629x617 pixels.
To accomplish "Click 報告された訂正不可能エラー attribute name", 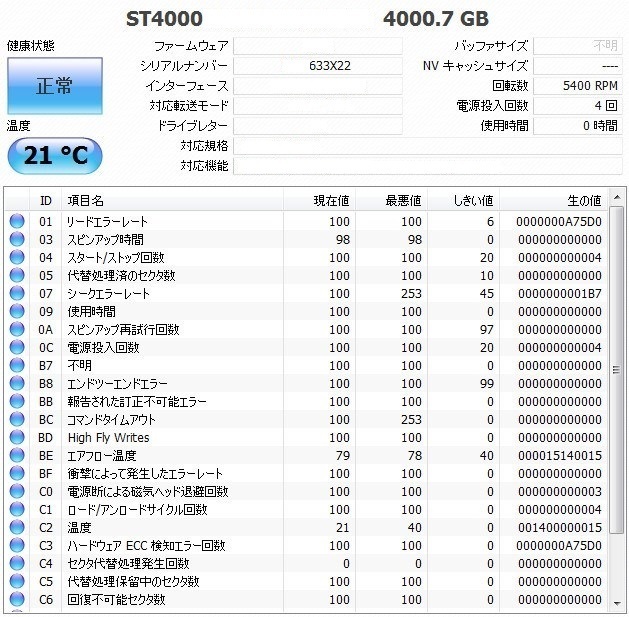I will pyautogui.click(x=137, y=402).
